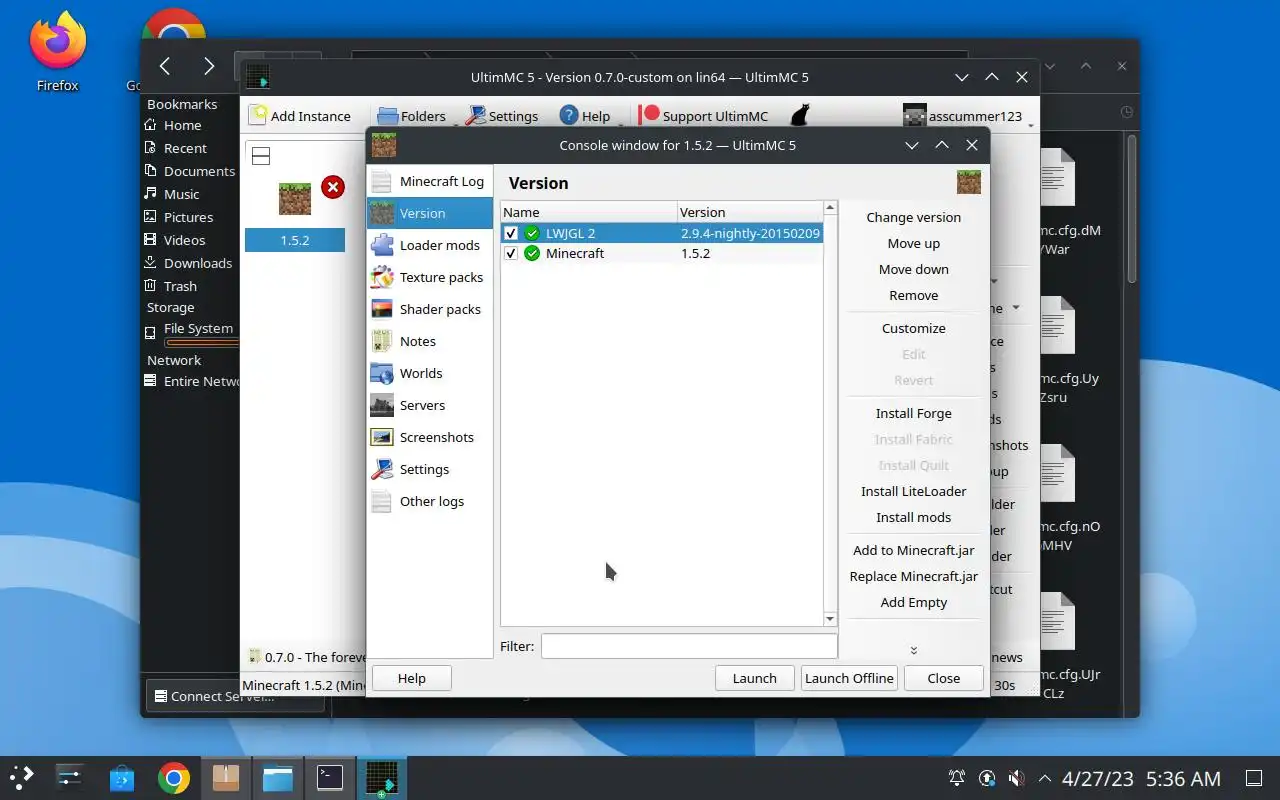The width and height of the screenshot is (1280, 800).
Task: Select the Minecraft 1.5.2 version row
Action: 661,253
